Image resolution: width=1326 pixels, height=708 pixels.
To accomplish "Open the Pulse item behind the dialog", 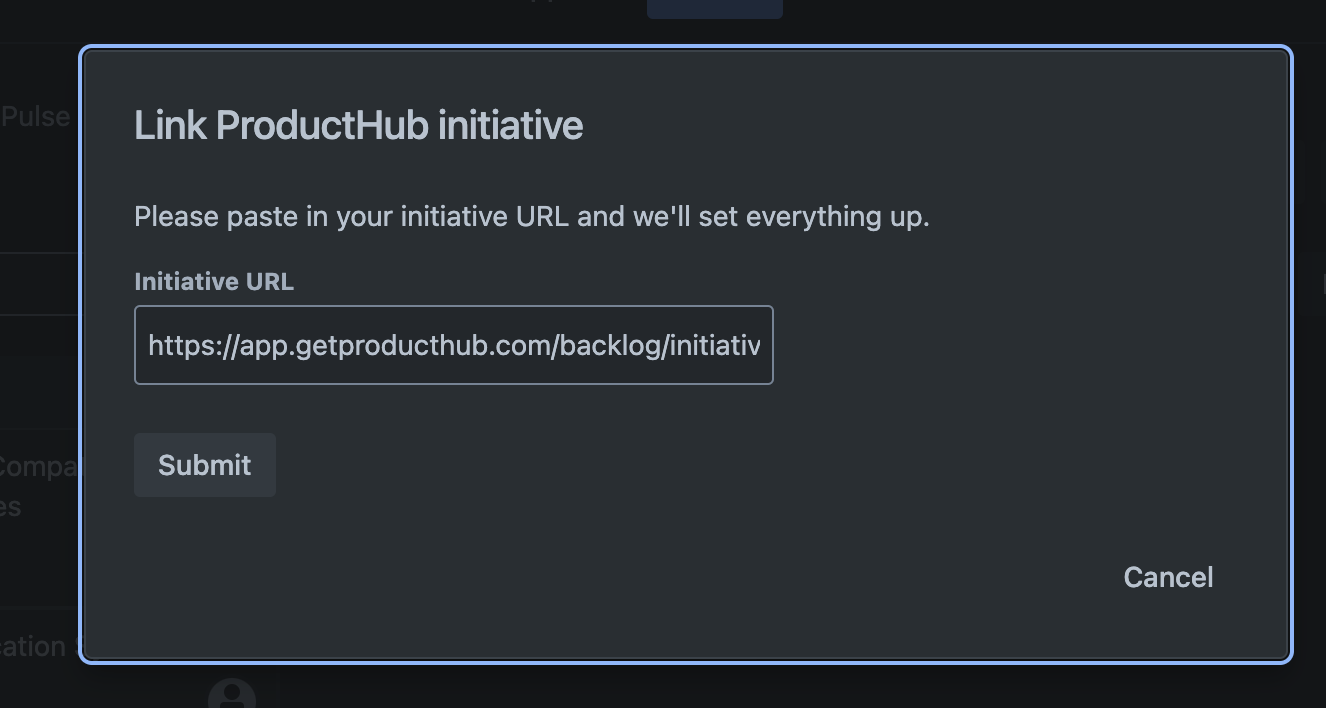I will 36,117.
